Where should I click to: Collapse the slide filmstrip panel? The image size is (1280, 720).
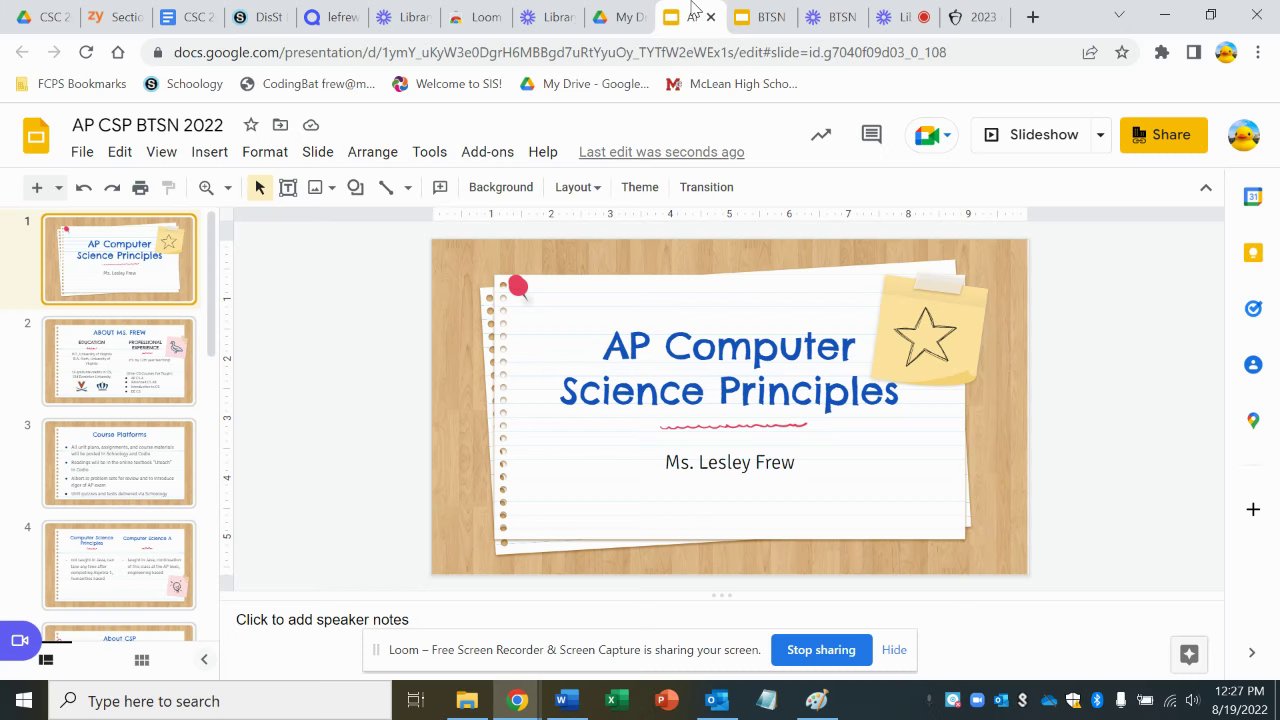click(204, 660)
